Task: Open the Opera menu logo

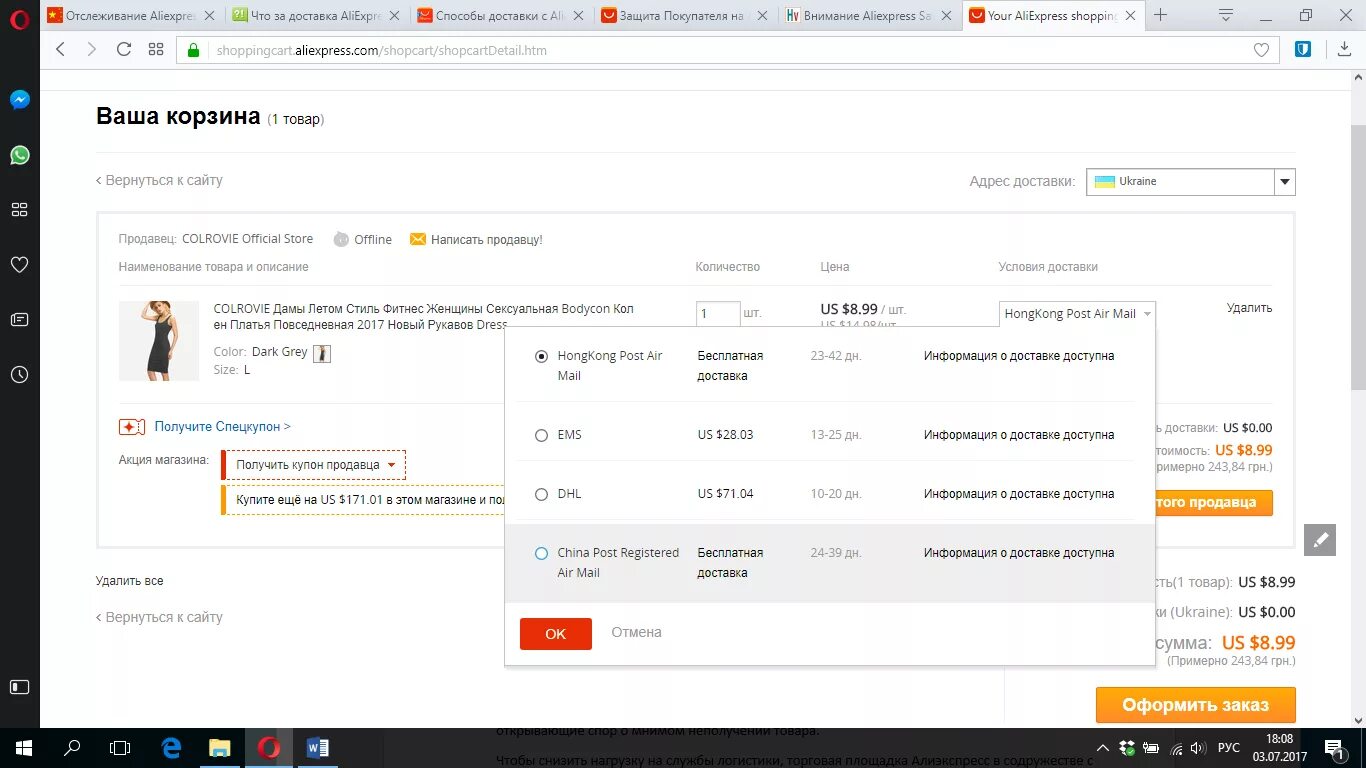Action: point(19,18)
